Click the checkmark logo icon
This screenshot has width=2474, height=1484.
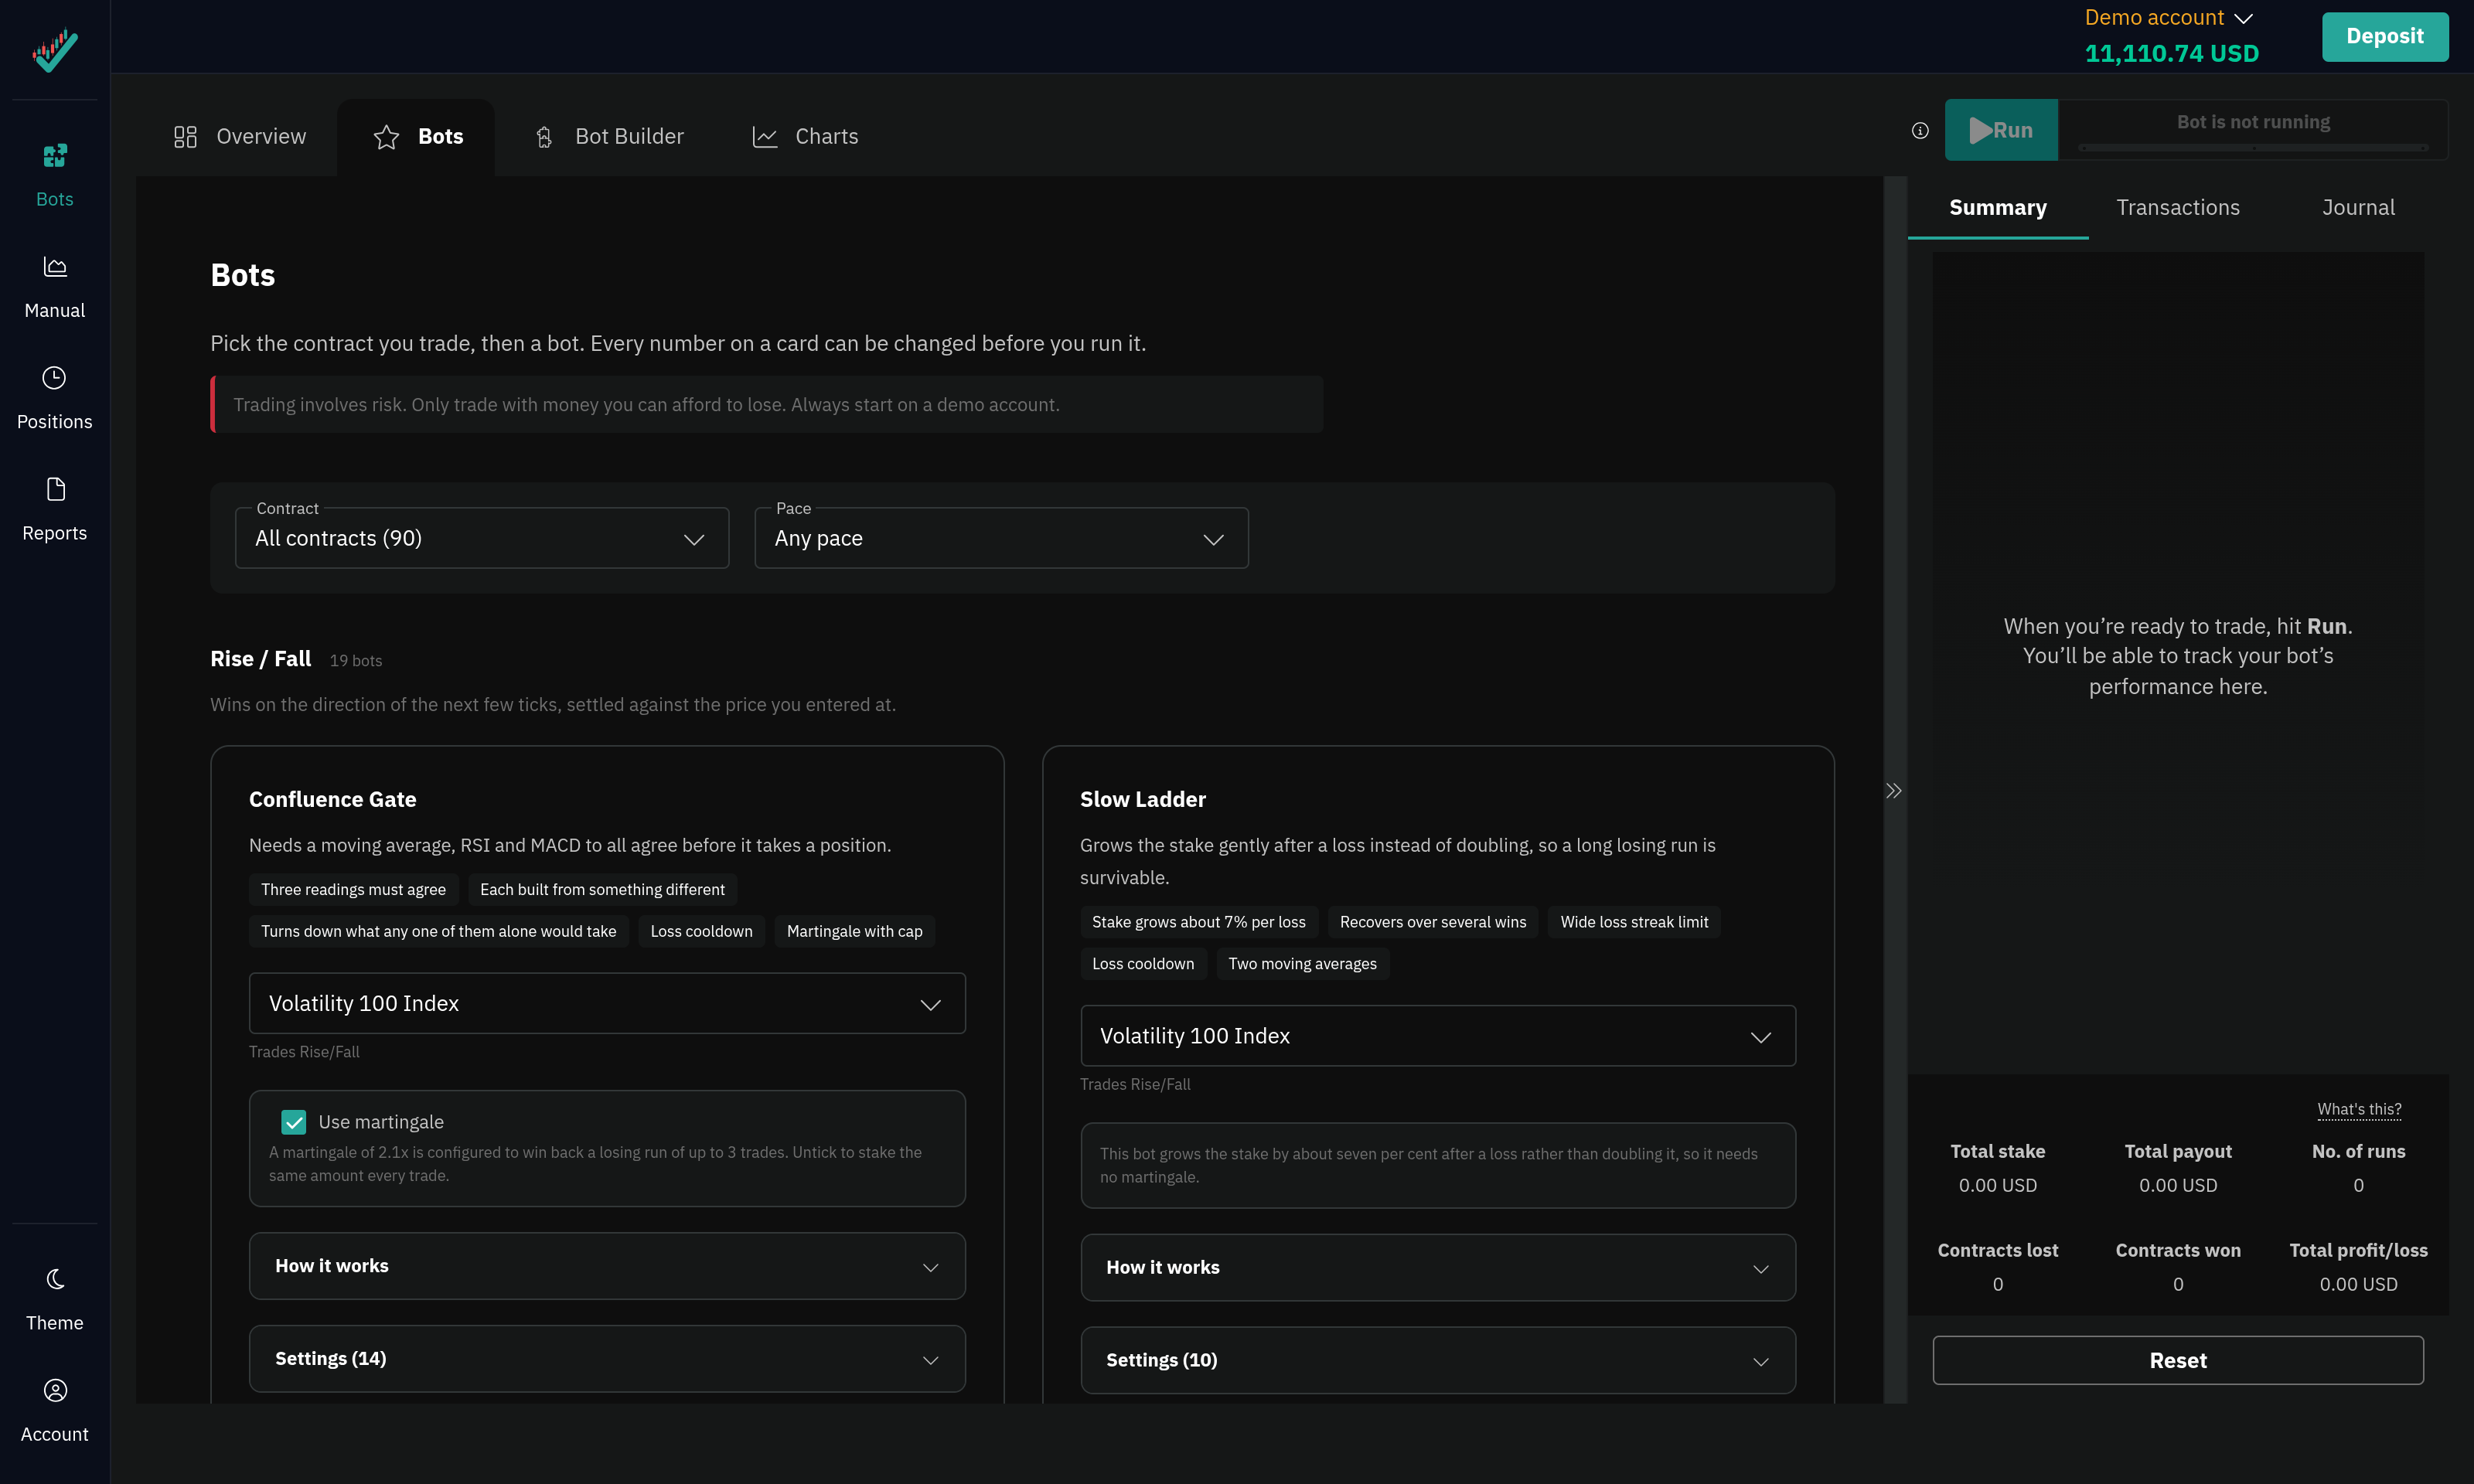click(x=54, y=49)
